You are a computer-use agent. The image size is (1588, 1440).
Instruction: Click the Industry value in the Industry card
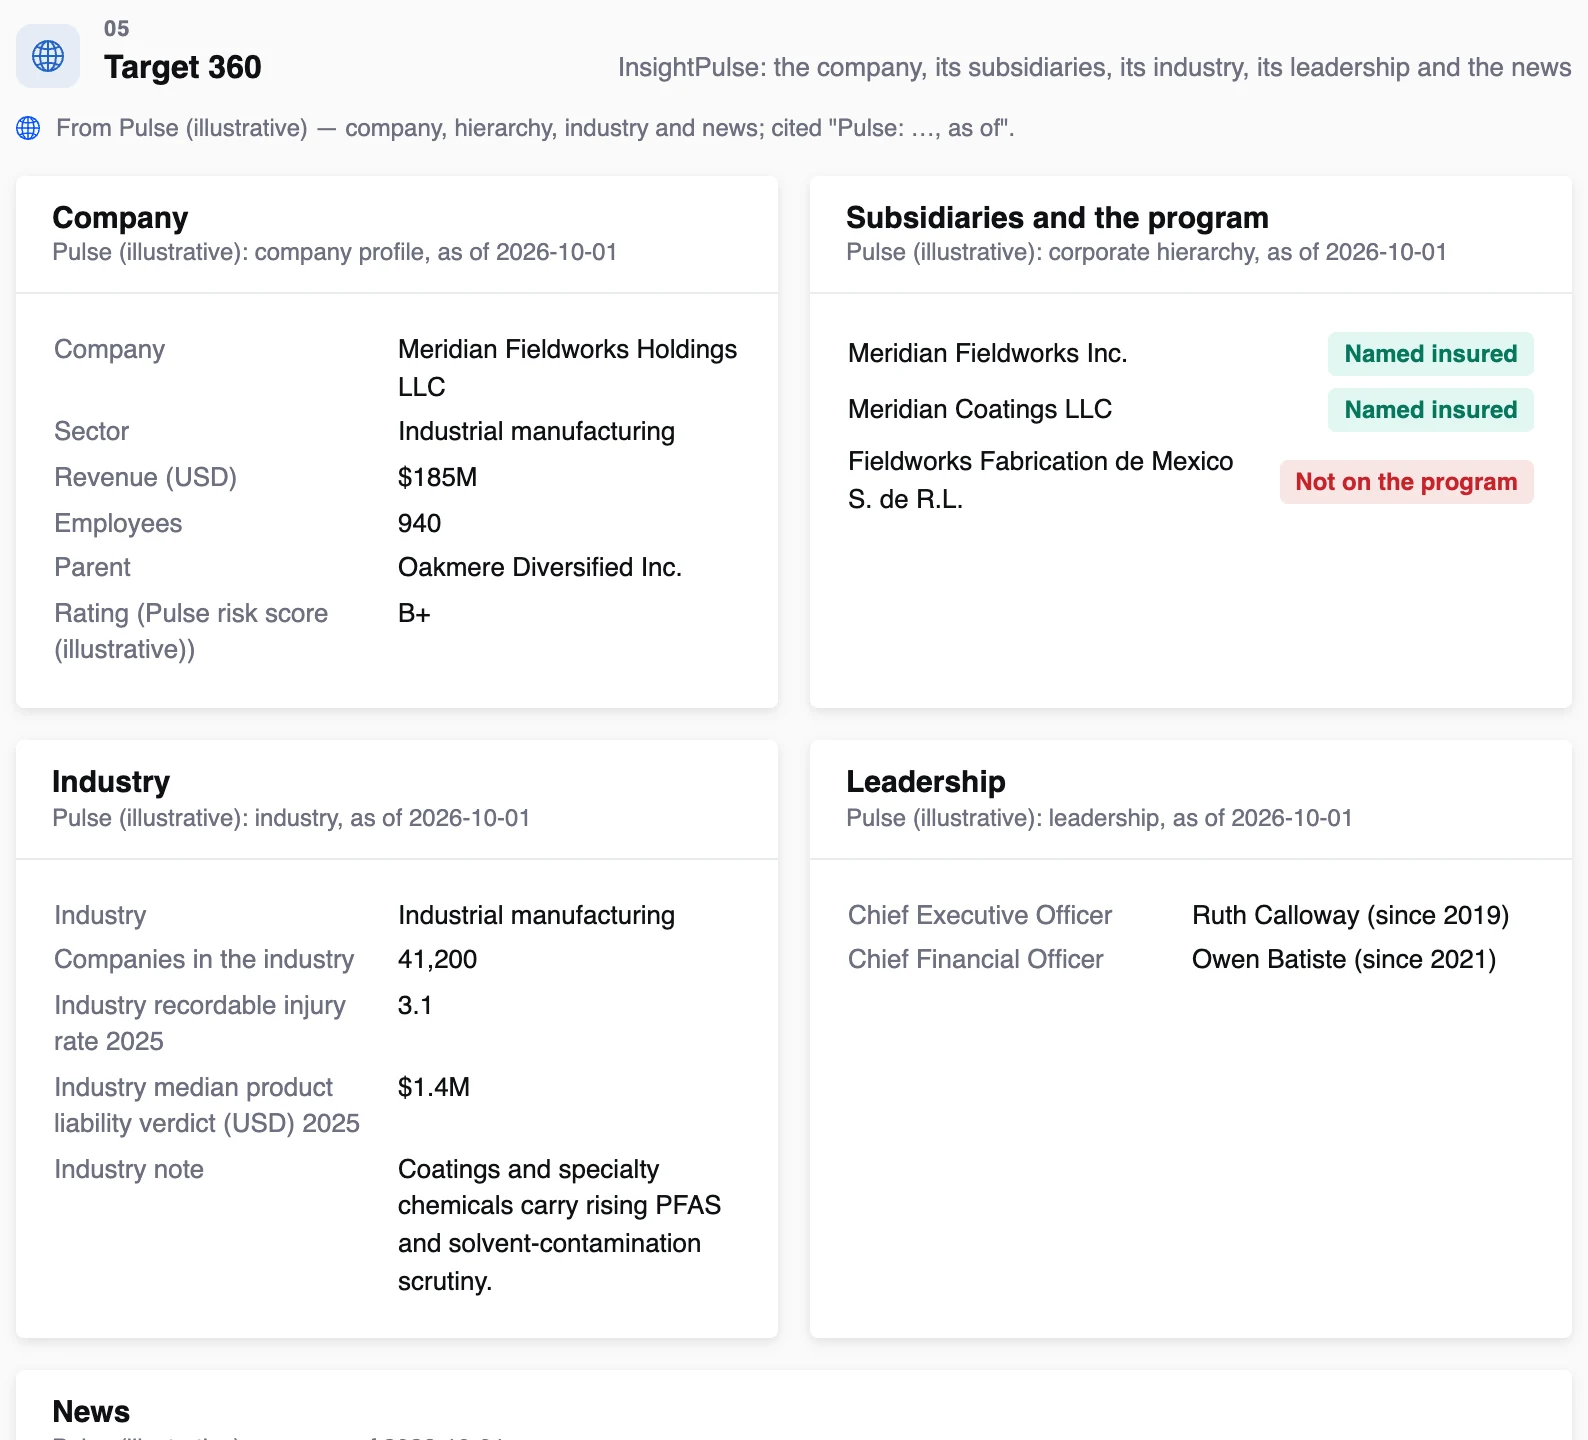pos(536,915)
